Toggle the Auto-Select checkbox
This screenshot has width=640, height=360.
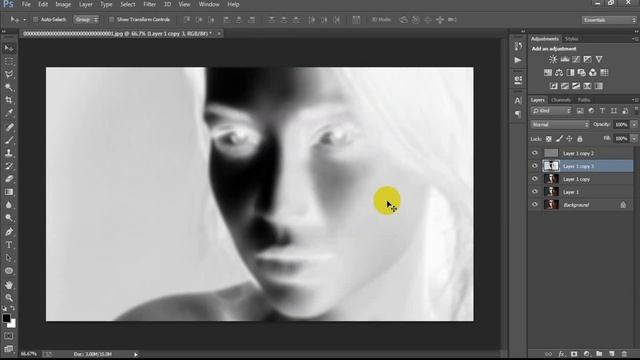(35, 20)
